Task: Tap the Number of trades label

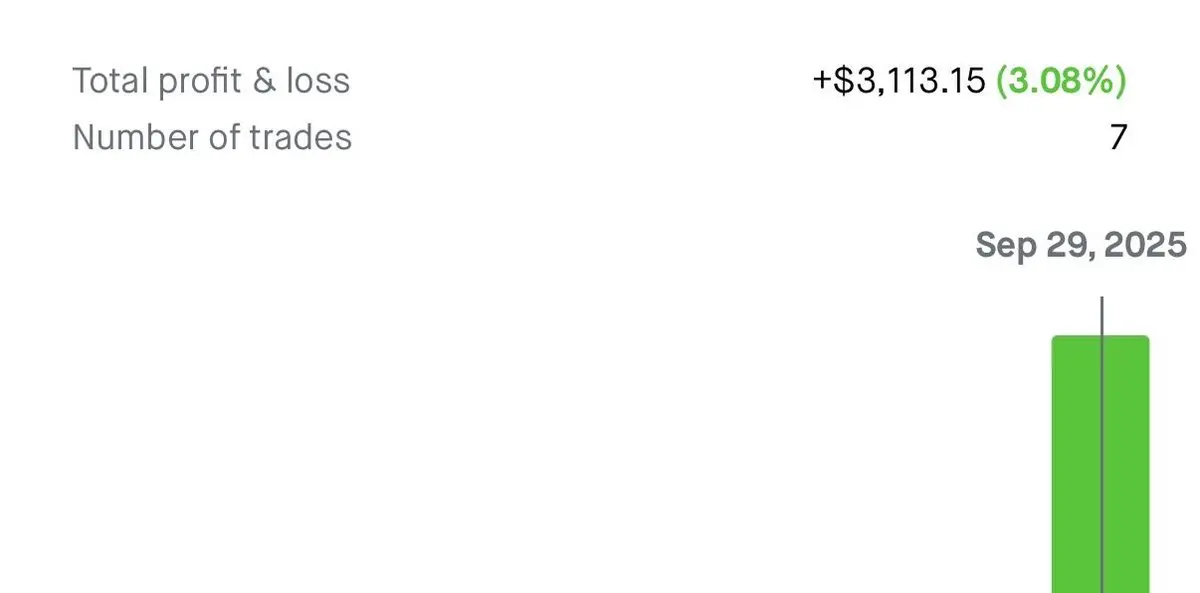Action: [x=212, y=137]
